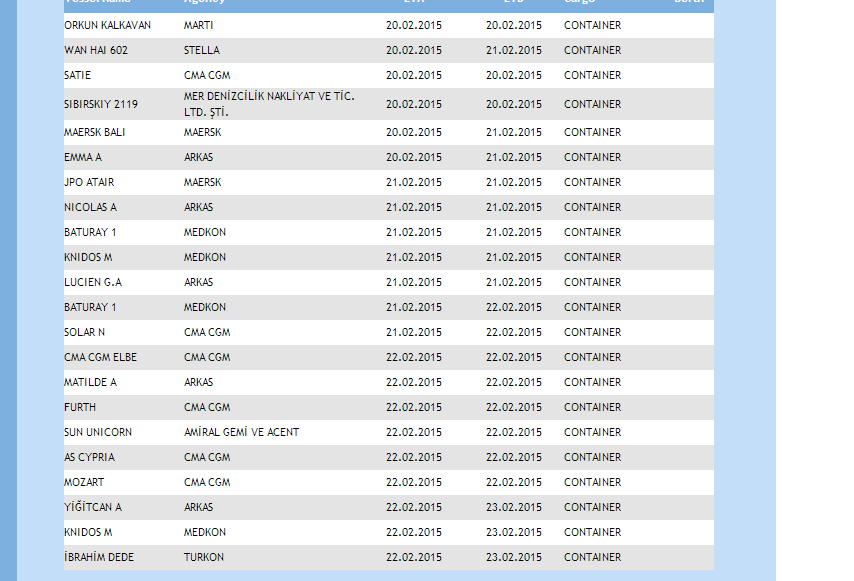The image size is (854, 581).
Task: Click vessel İBRAHİM DEDE
Action: pyautogui.click(x=99, y=558)
